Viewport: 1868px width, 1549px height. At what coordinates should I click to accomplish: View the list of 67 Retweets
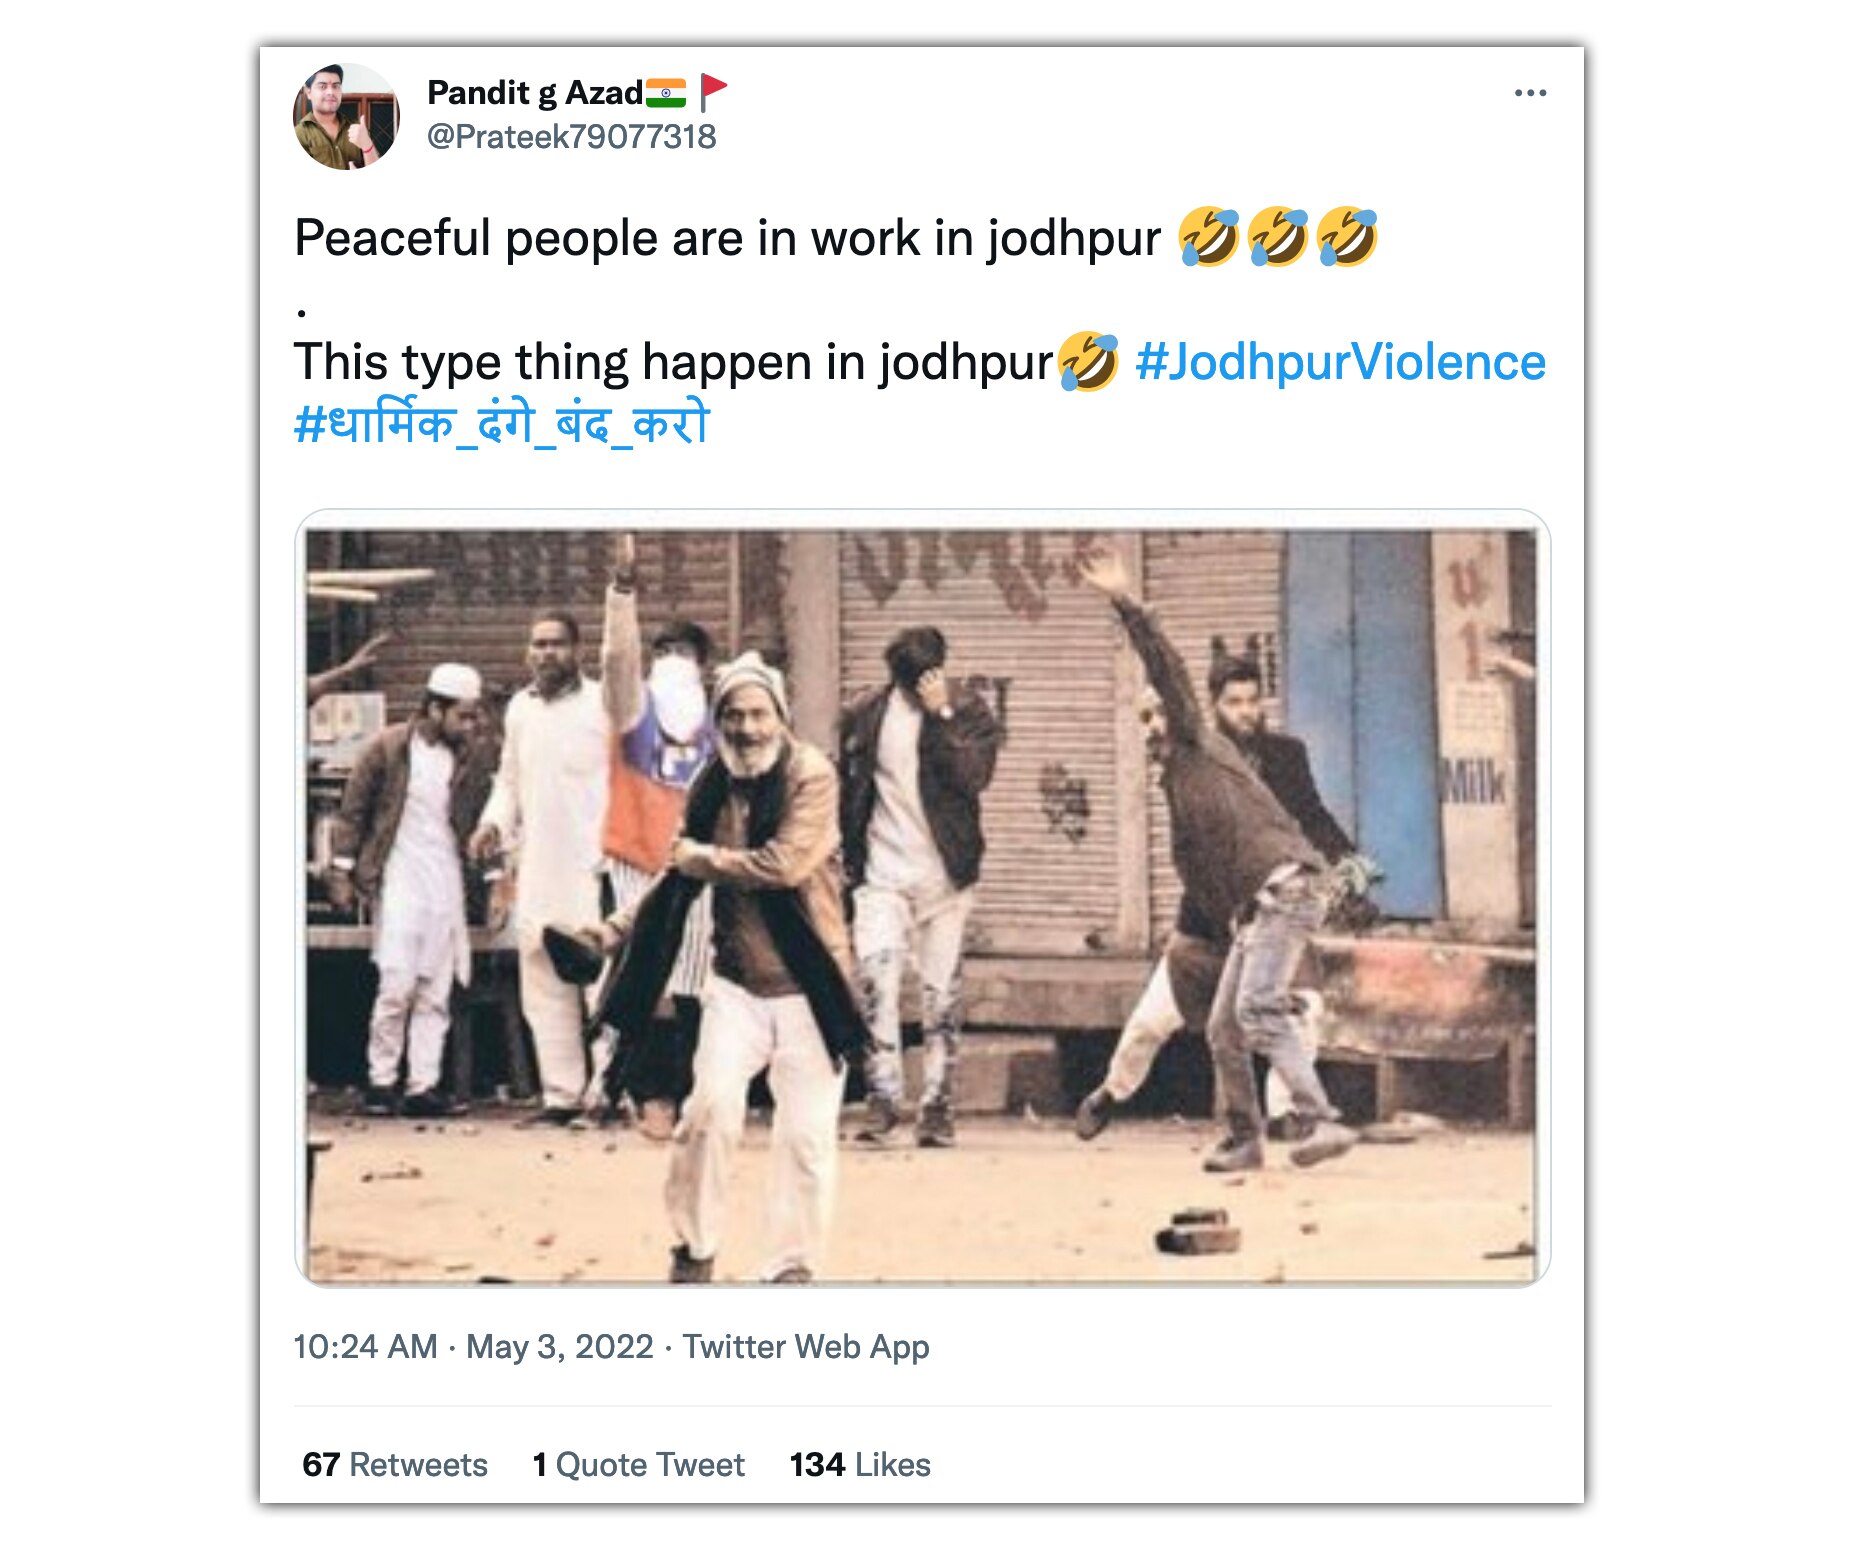(395, 1463)
